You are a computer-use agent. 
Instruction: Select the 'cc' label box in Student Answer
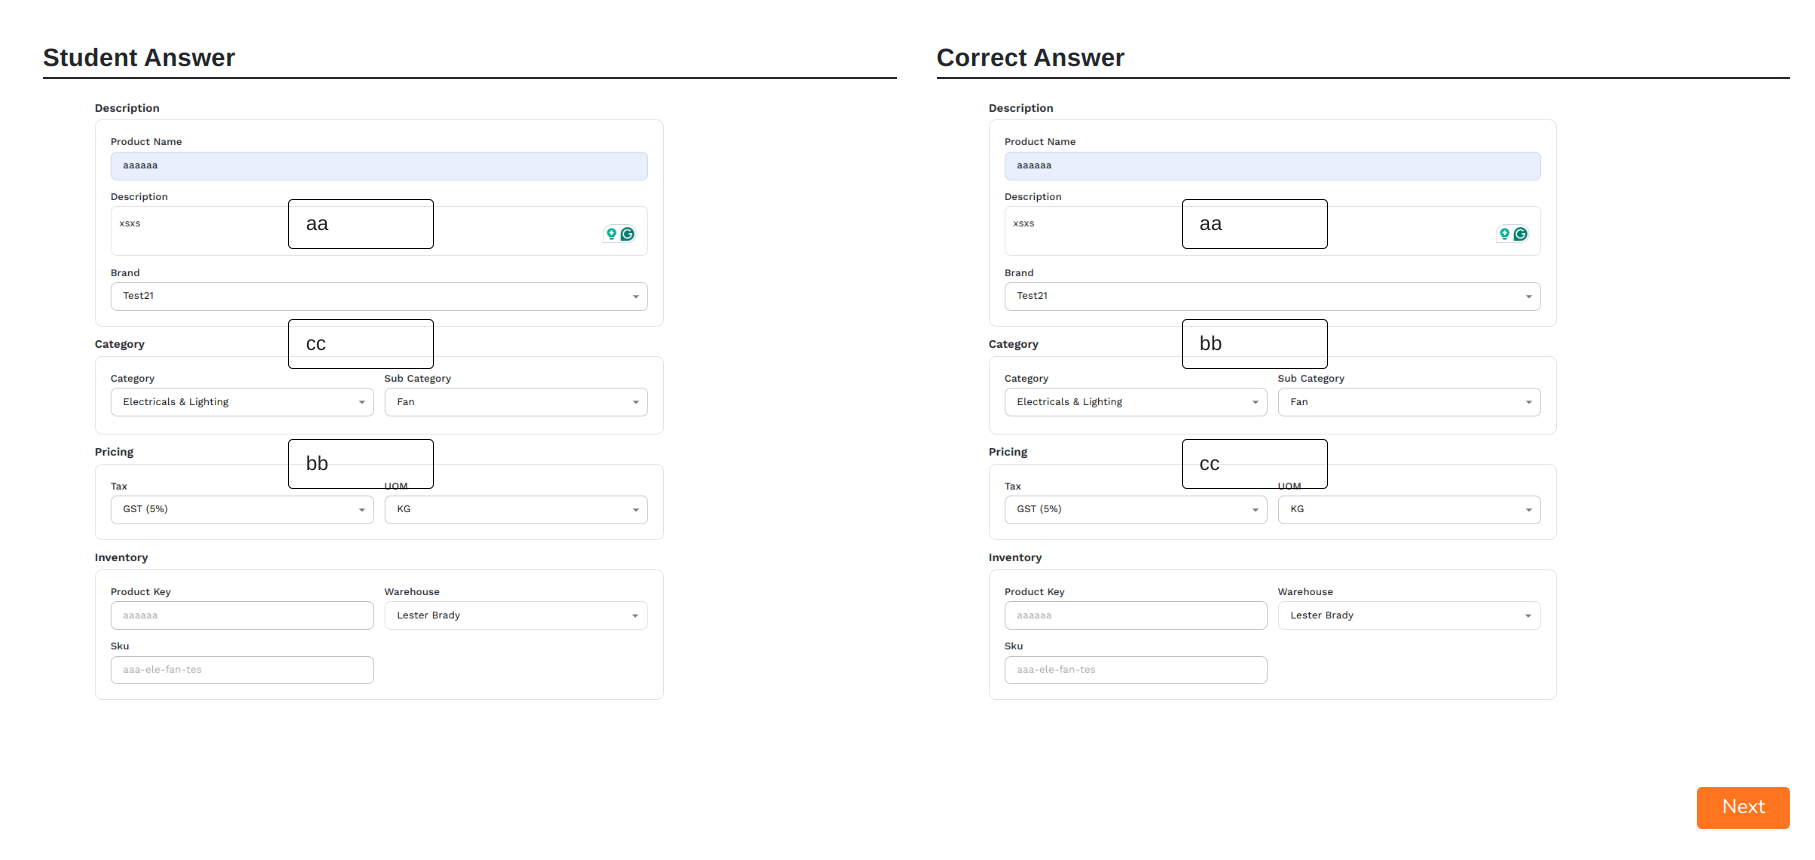(360, 344)
